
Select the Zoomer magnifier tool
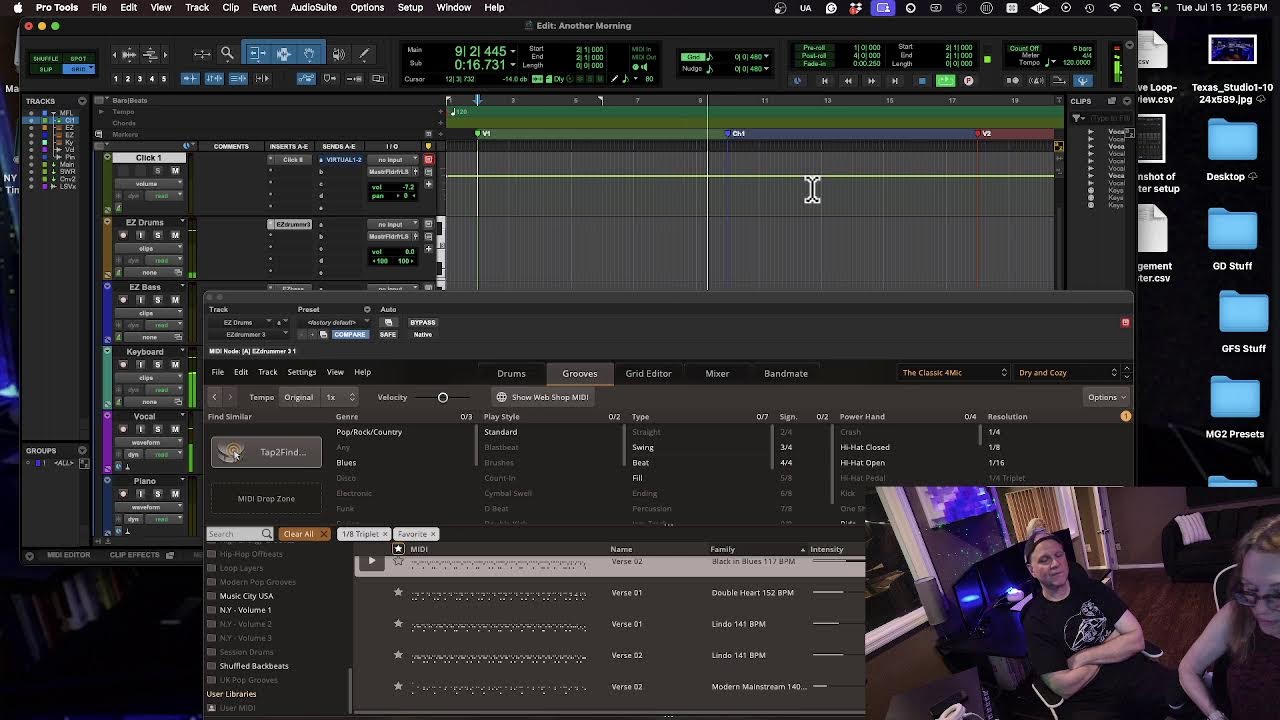(x=227, y=54)
